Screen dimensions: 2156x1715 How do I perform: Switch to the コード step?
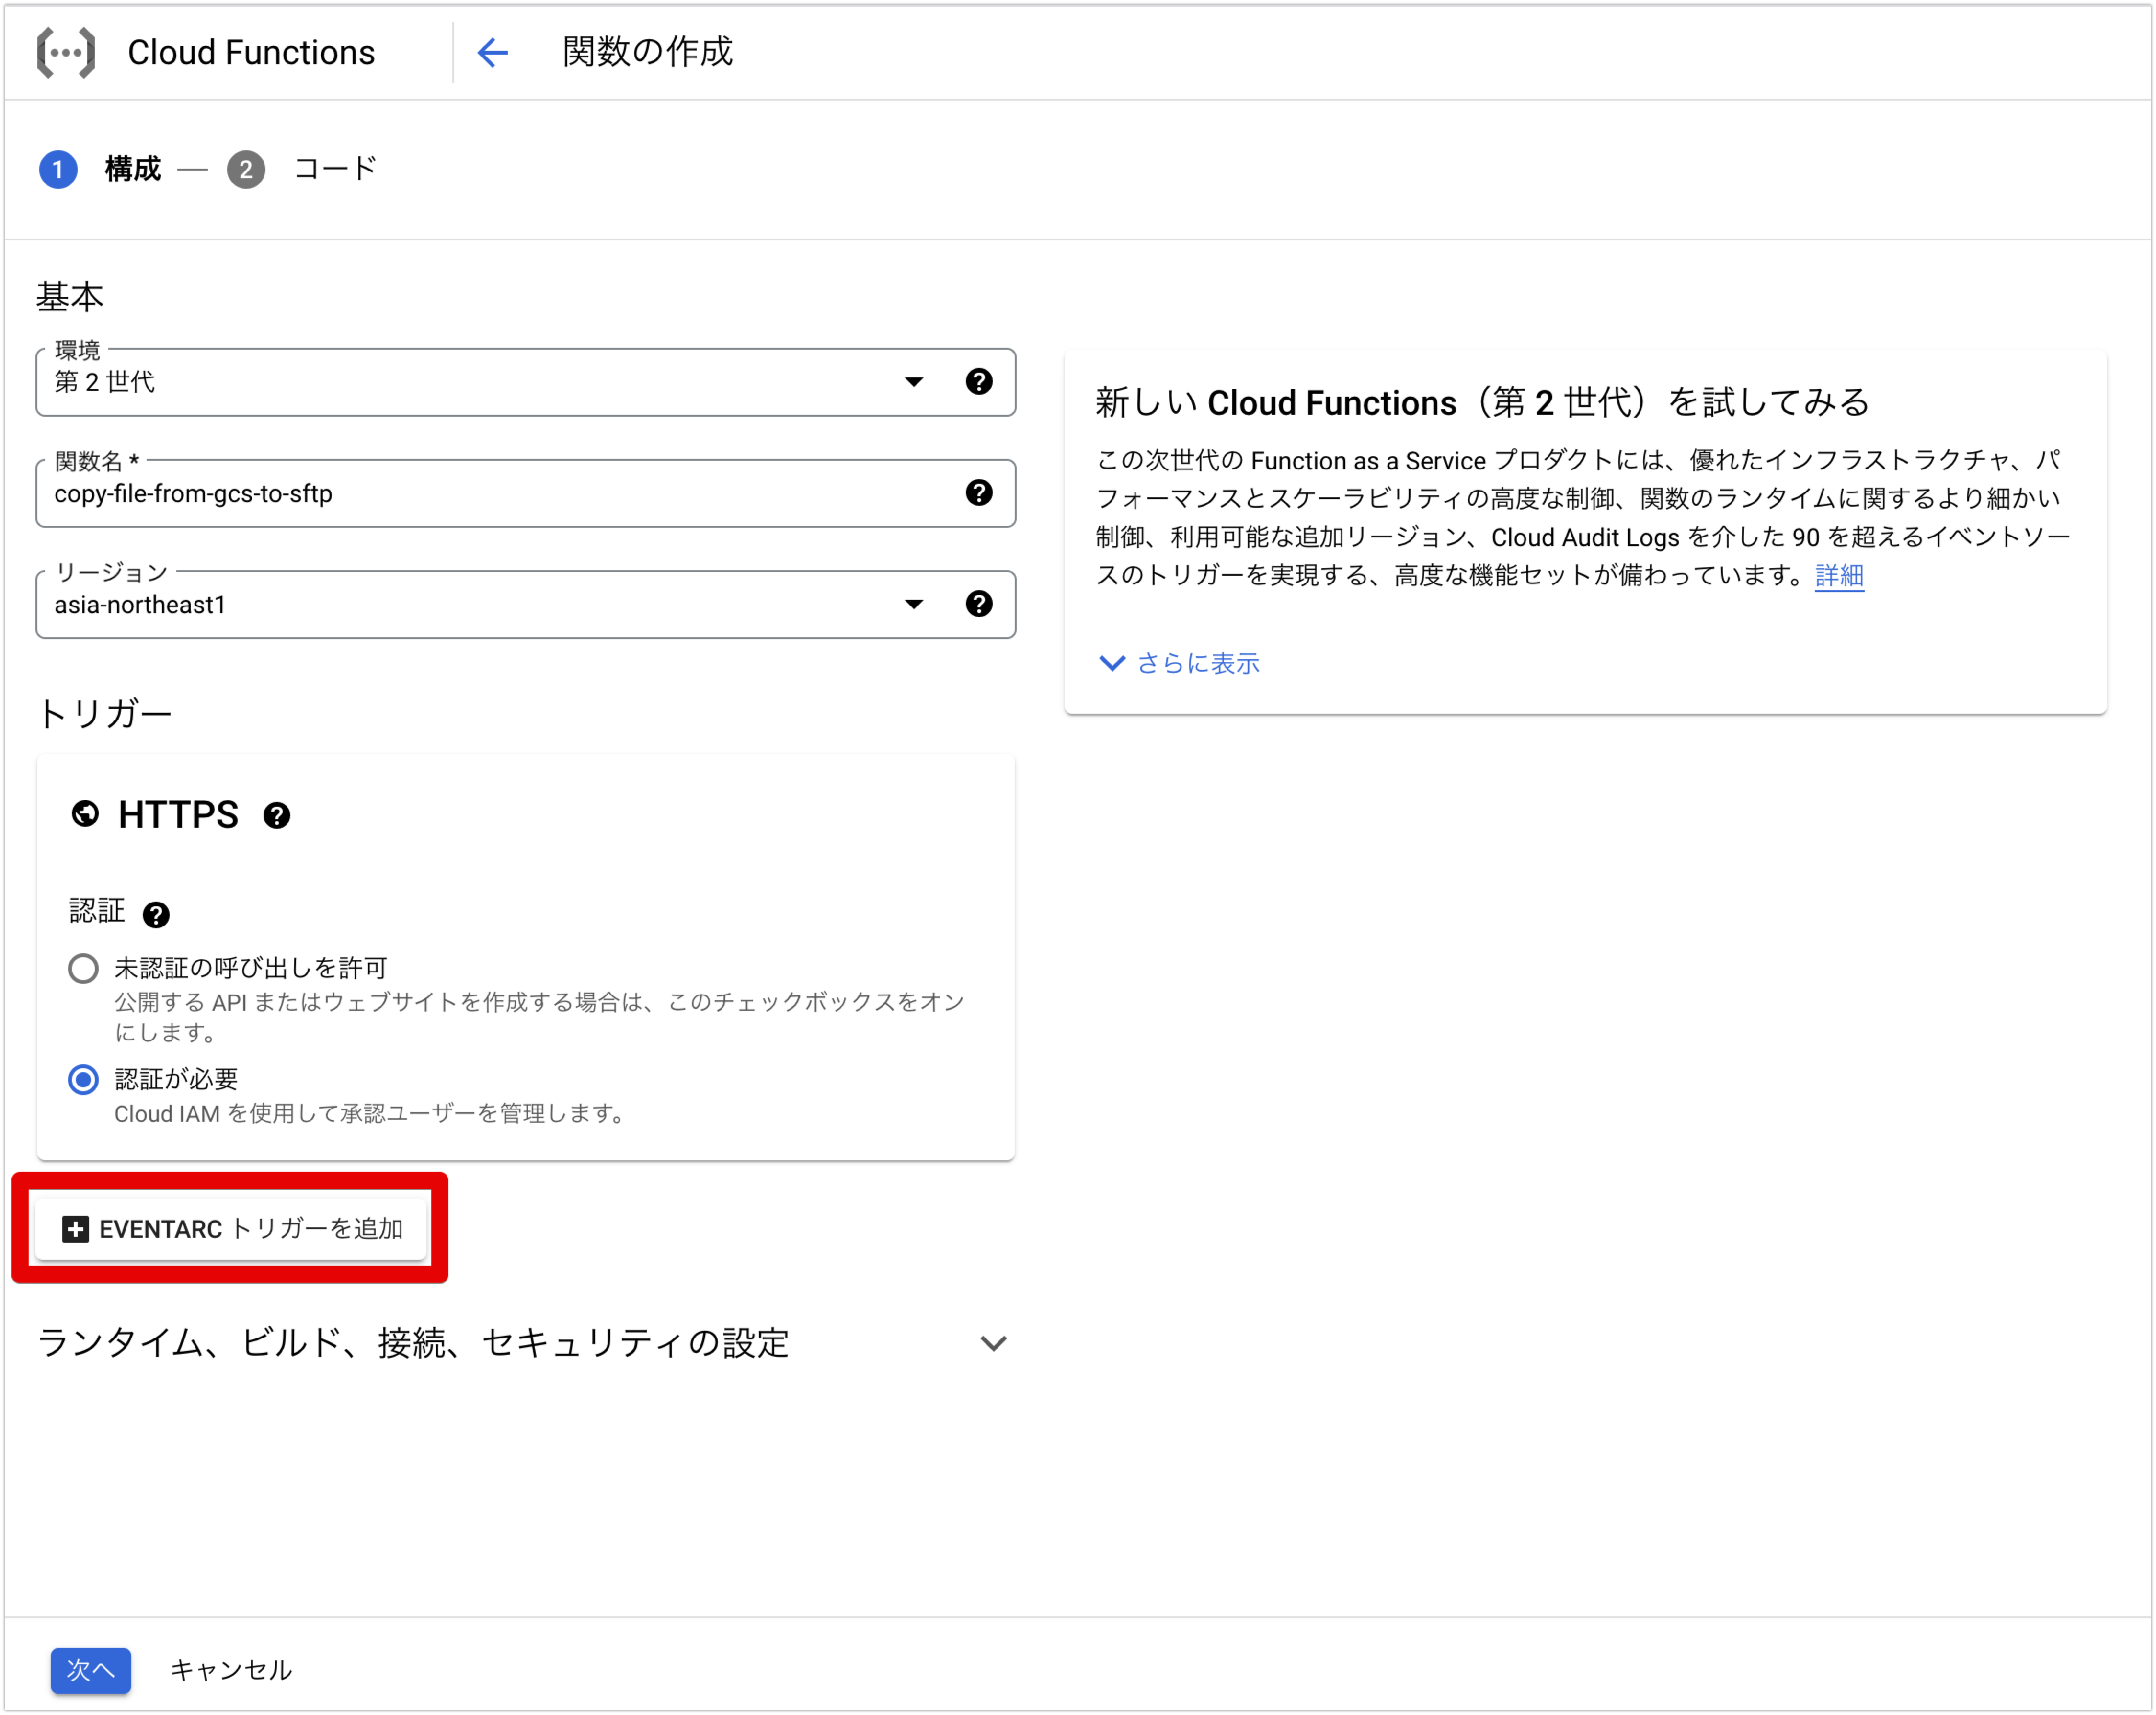pyautogui.click(x=336, y=168)
